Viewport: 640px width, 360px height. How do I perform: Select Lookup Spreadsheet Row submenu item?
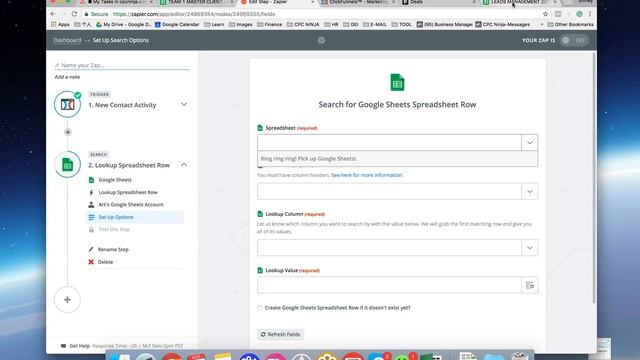pos(128,192)
